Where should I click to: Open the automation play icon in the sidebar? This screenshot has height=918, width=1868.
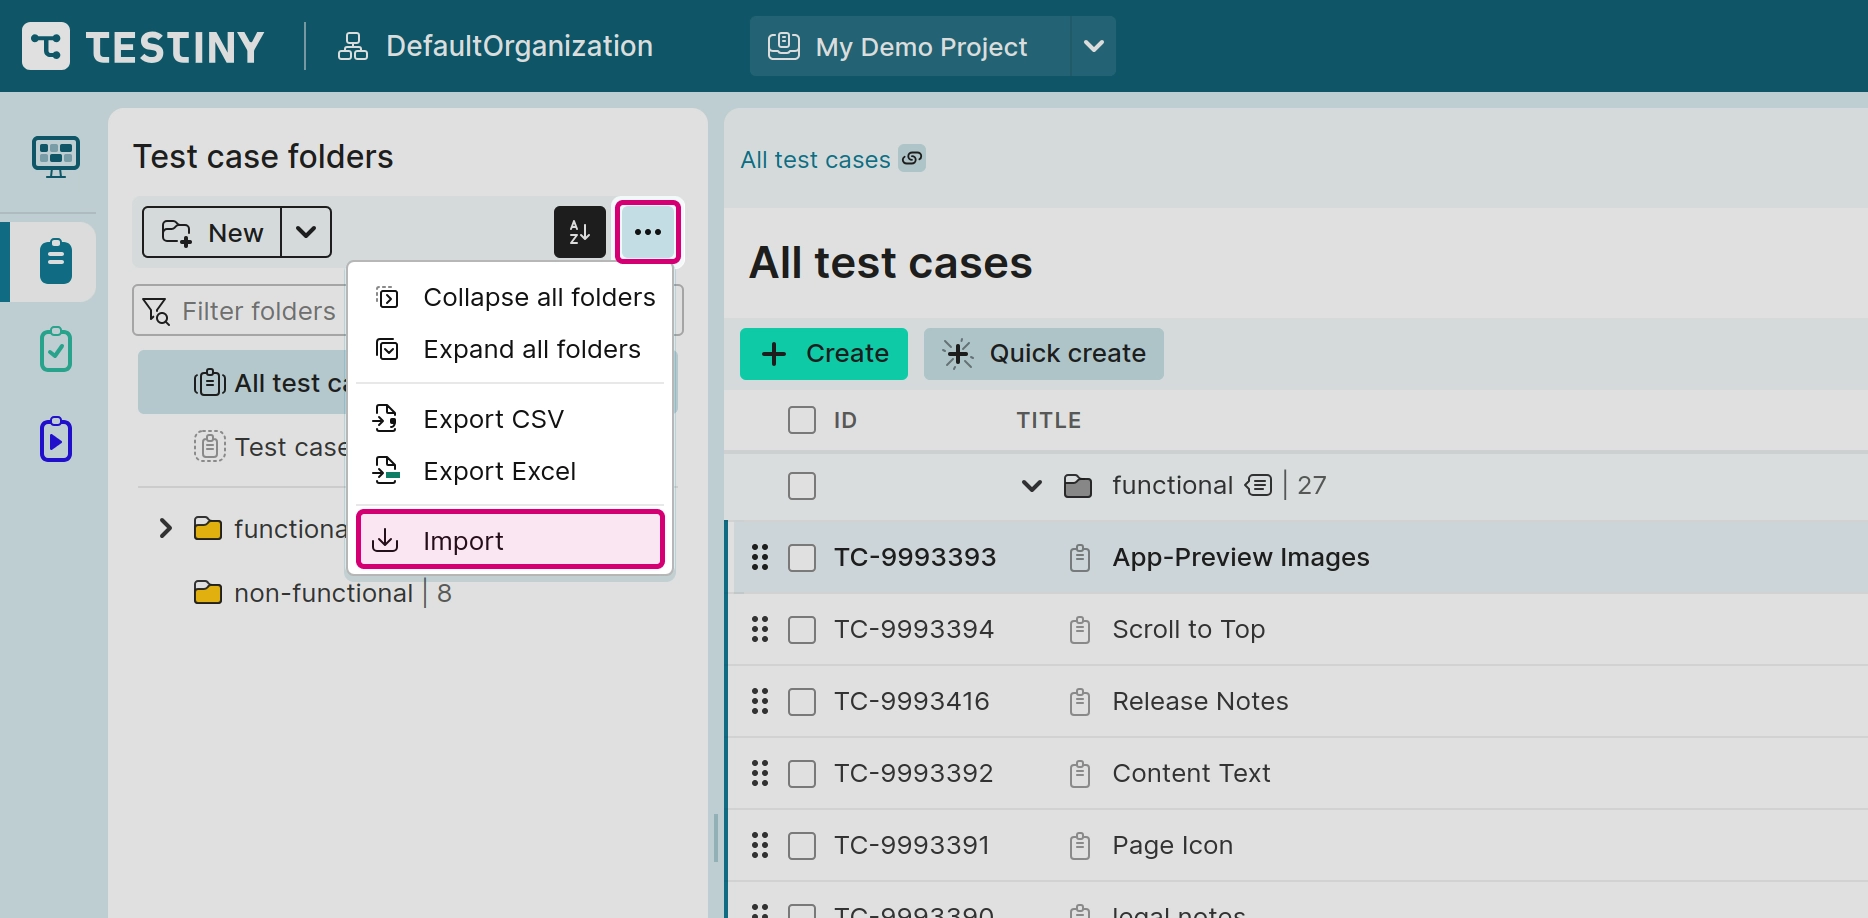point(56,439)
